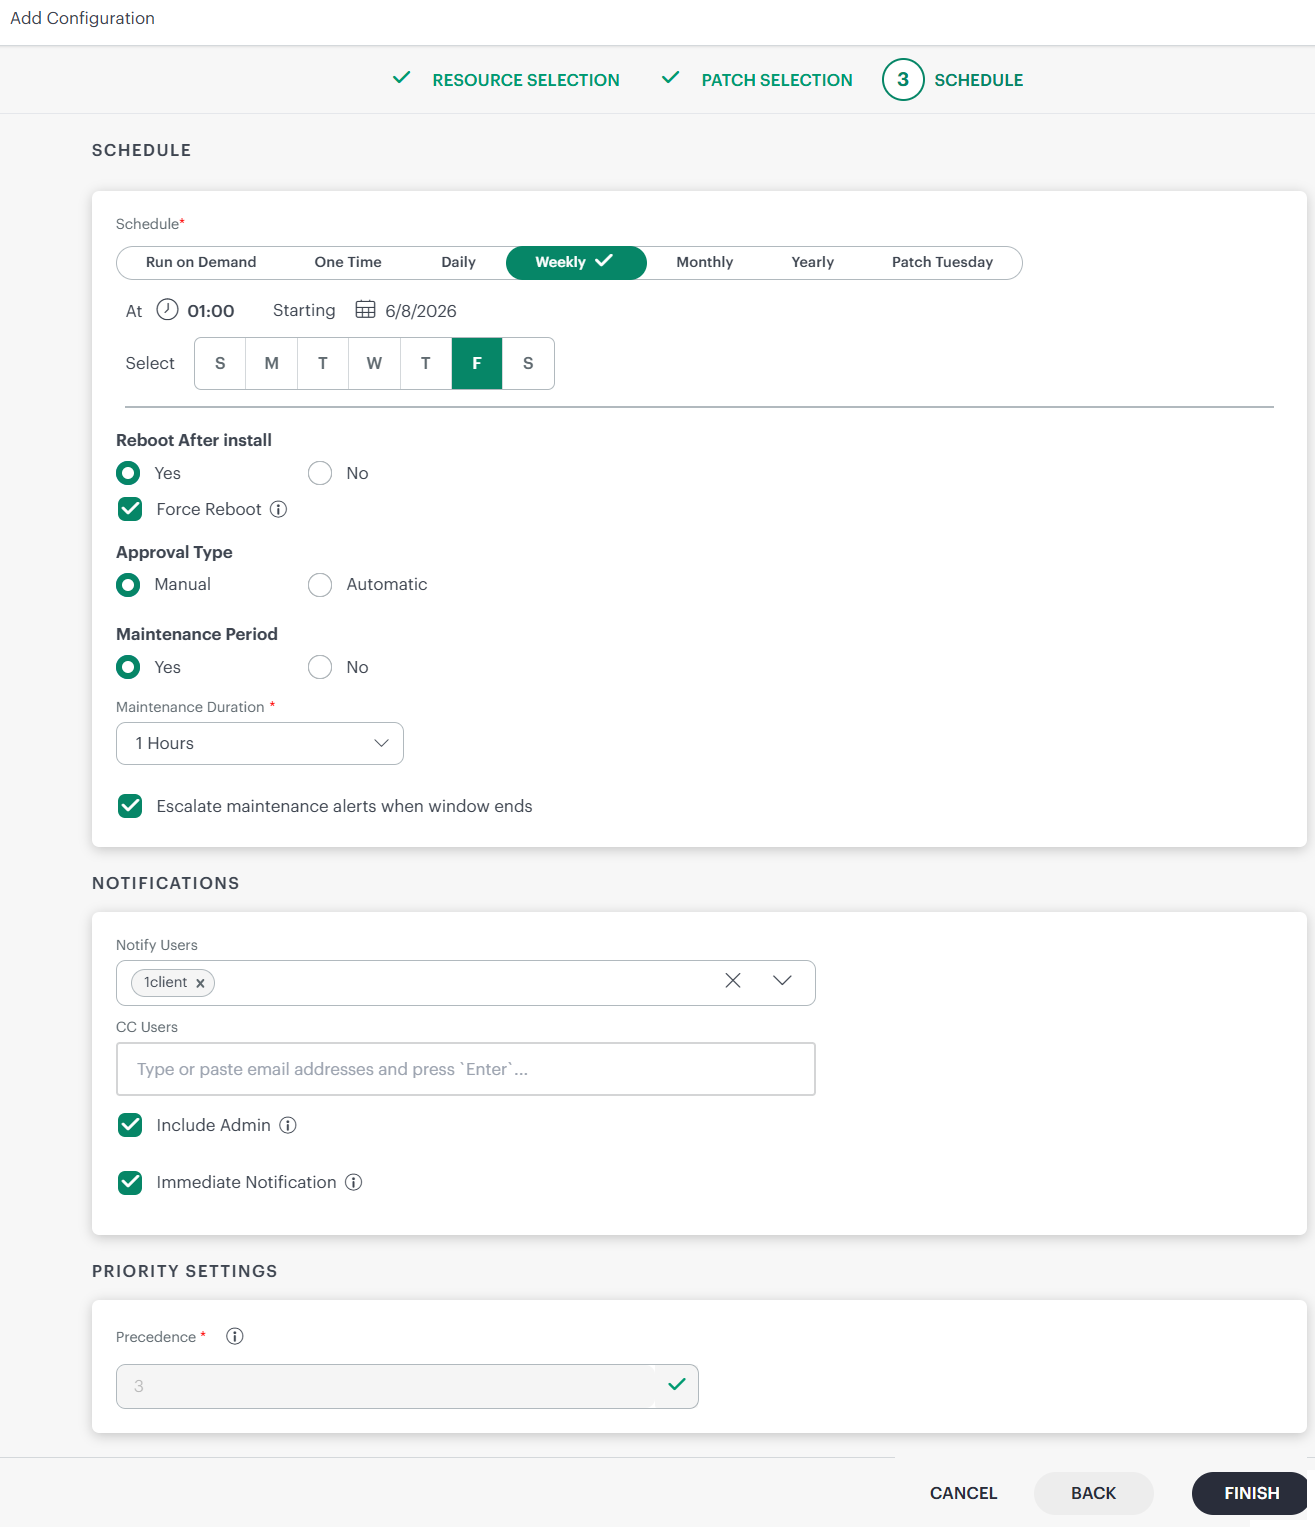Select No for Reboot After Install
1315x1527 pixels.
(x=320, y=473)
